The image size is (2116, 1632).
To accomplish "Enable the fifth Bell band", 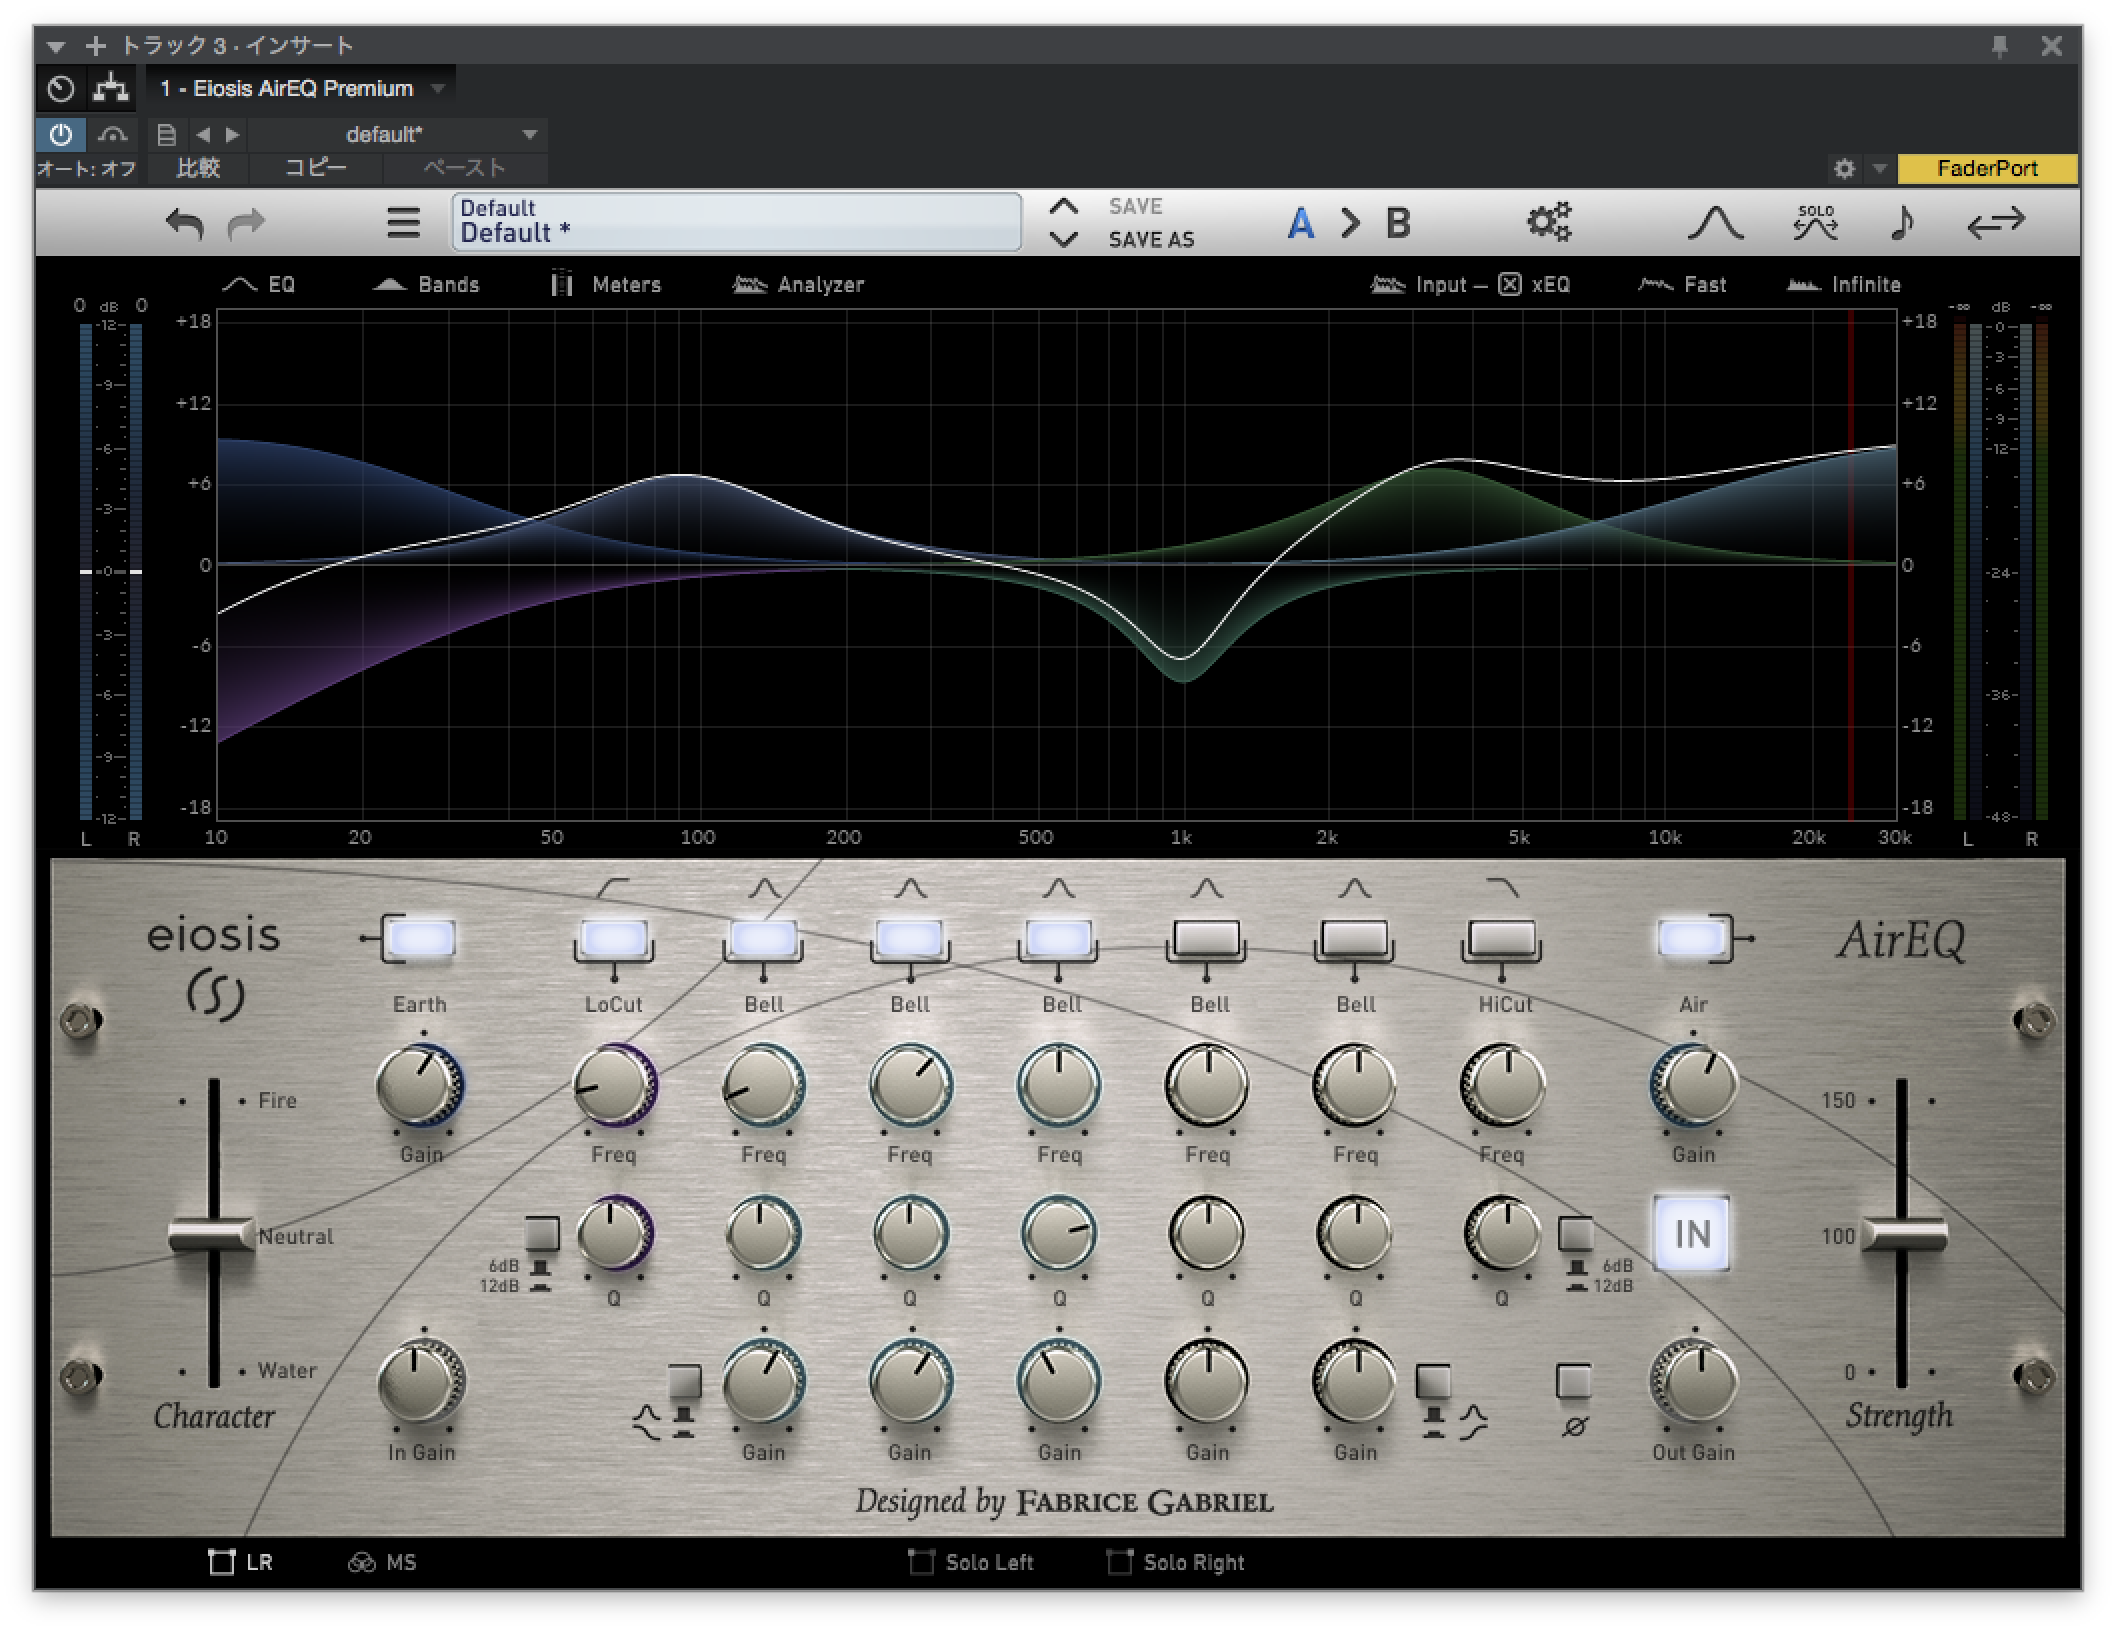I will point(1354,939).
